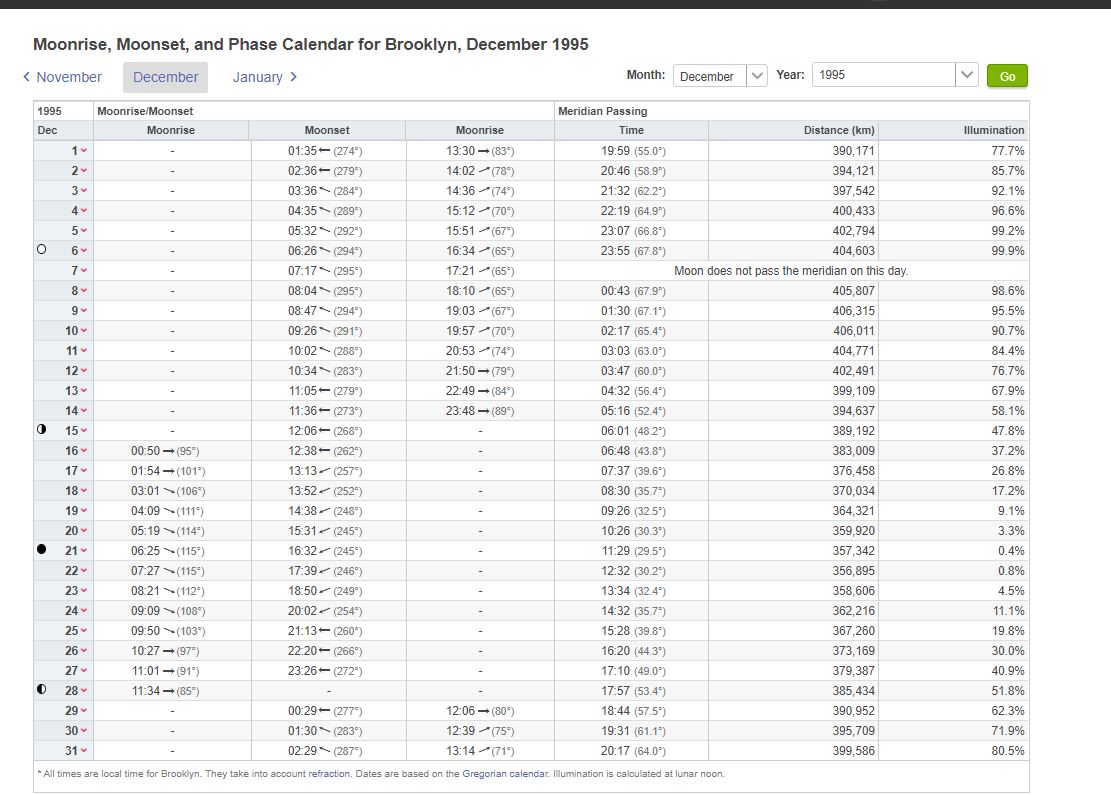
Task: Select the illumination value 0.4%
Action: [1011, 551]
